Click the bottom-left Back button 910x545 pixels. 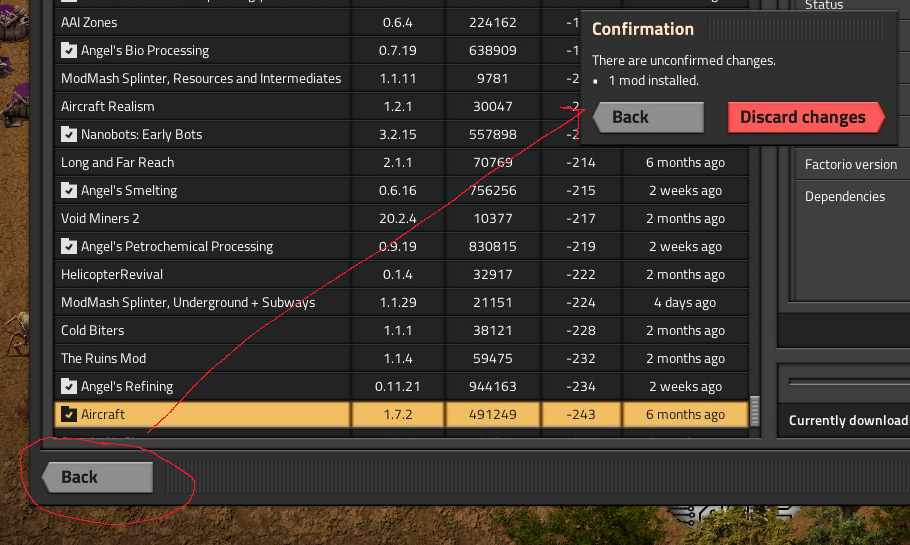pos(97,477)
